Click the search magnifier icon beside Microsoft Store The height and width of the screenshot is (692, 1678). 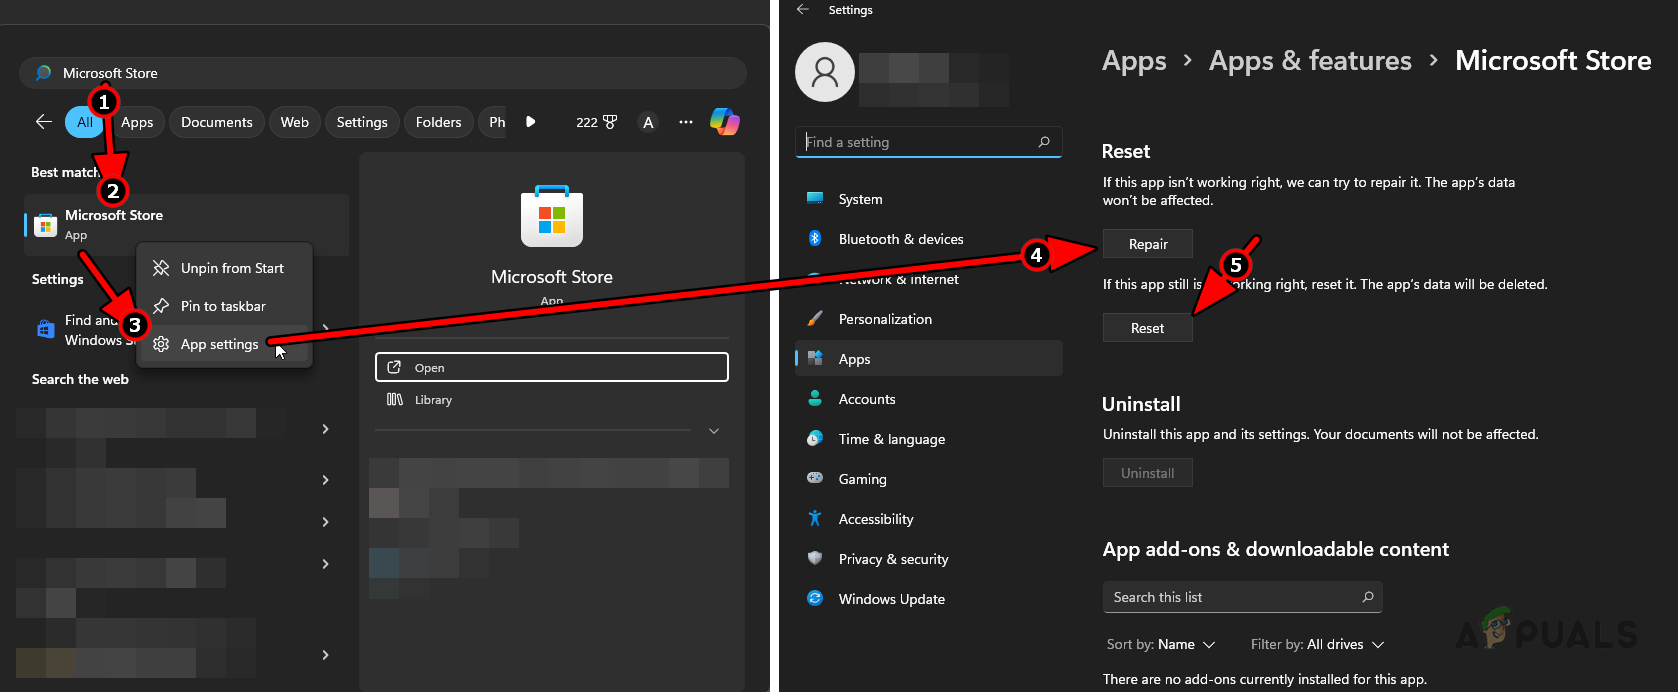pyautogui.click(x=43, y=73)
